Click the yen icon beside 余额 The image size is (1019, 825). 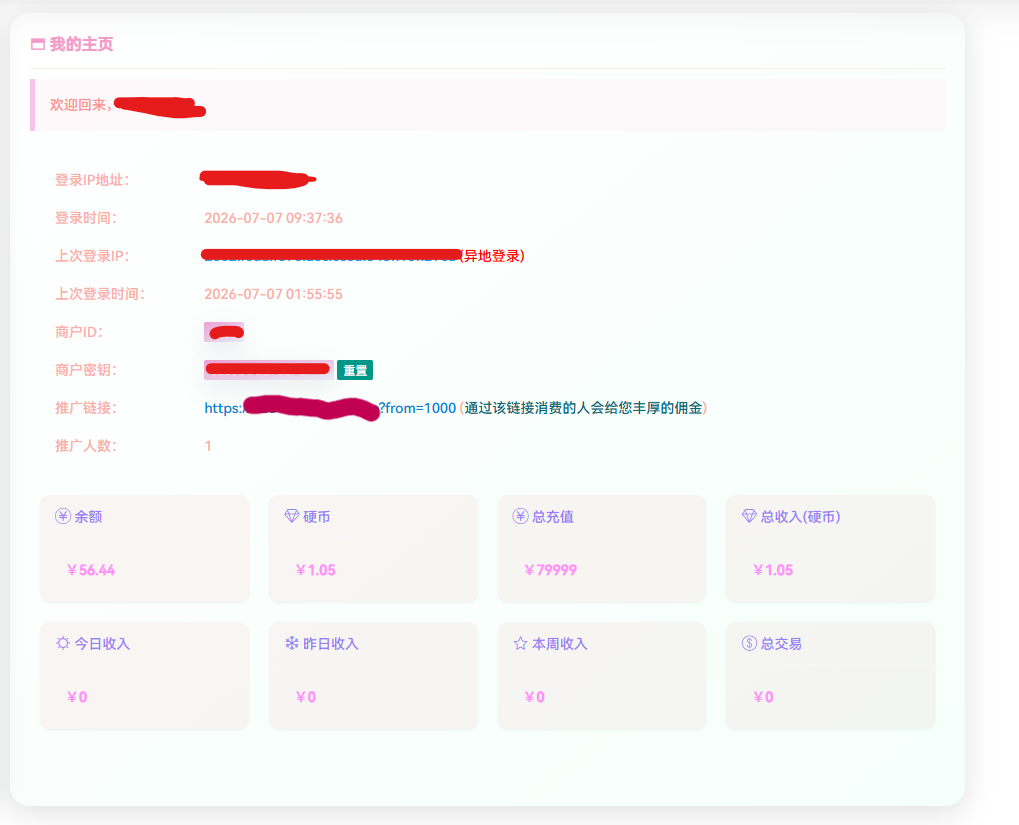(x=62, y=516)
